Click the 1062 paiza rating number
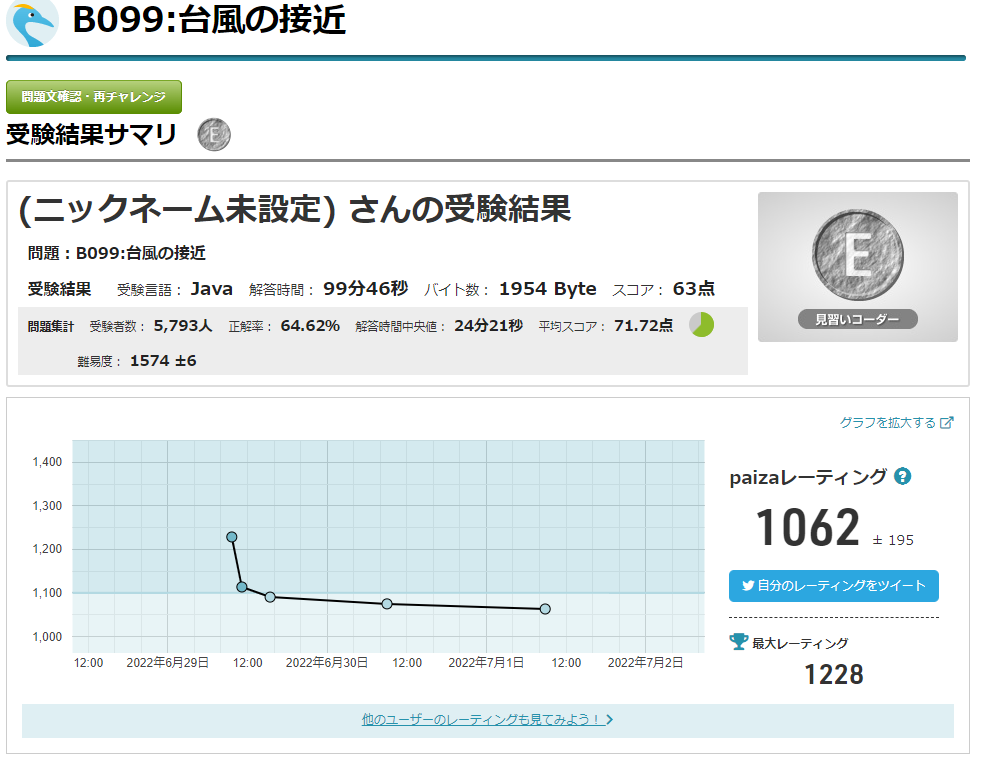Image resolution: width=992 pixels, height=781 pixels. click(x=807, y=528)
